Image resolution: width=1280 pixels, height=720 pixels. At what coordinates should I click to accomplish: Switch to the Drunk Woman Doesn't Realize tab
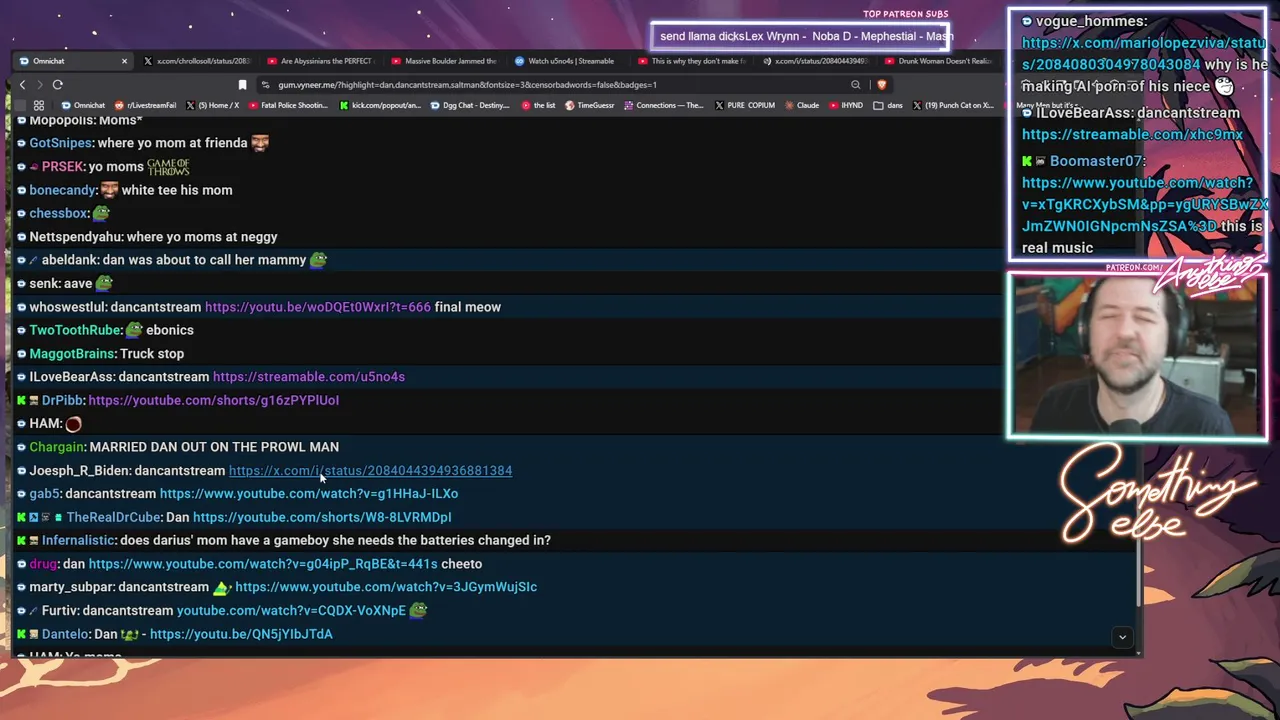(940, 61)
